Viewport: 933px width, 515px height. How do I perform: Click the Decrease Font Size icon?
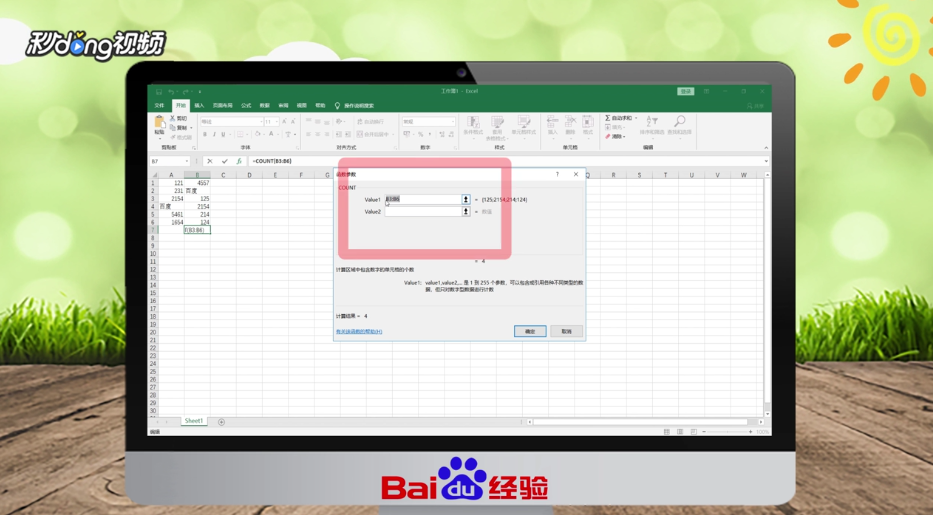click(293, 121)
